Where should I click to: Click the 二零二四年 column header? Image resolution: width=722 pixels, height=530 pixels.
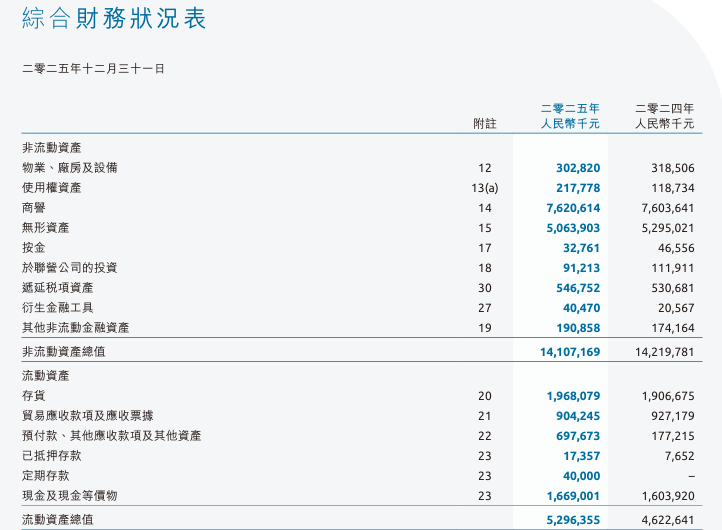(664, 109)
